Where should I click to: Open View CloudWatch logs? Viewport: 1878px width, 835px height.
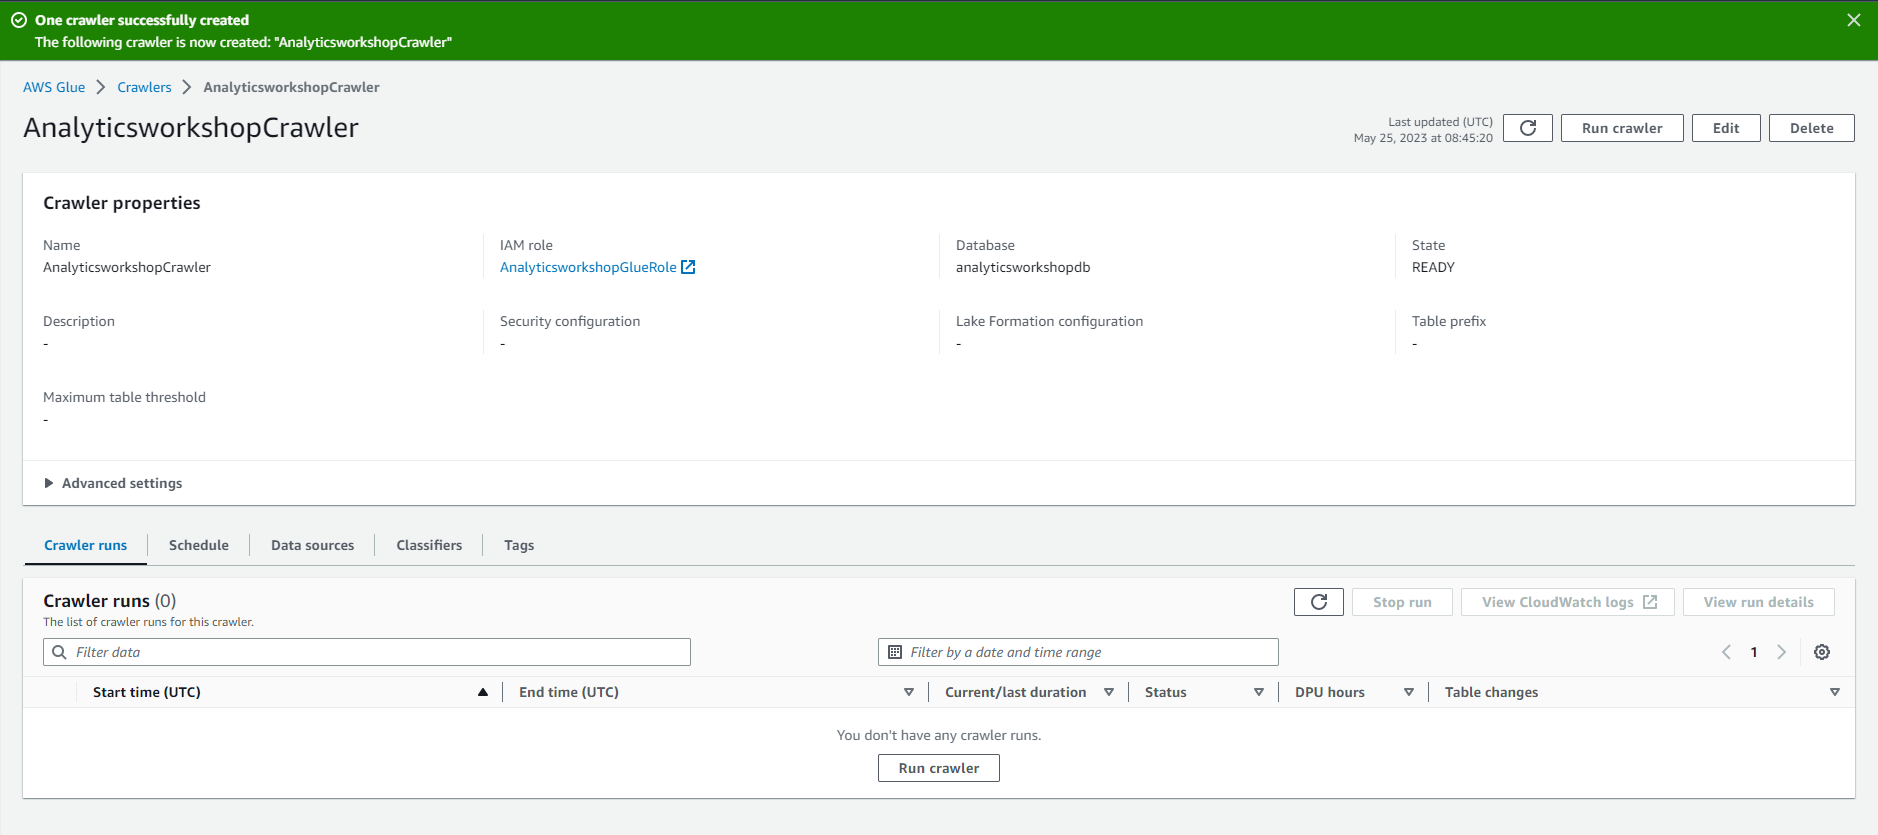[x=1568, y=602]
